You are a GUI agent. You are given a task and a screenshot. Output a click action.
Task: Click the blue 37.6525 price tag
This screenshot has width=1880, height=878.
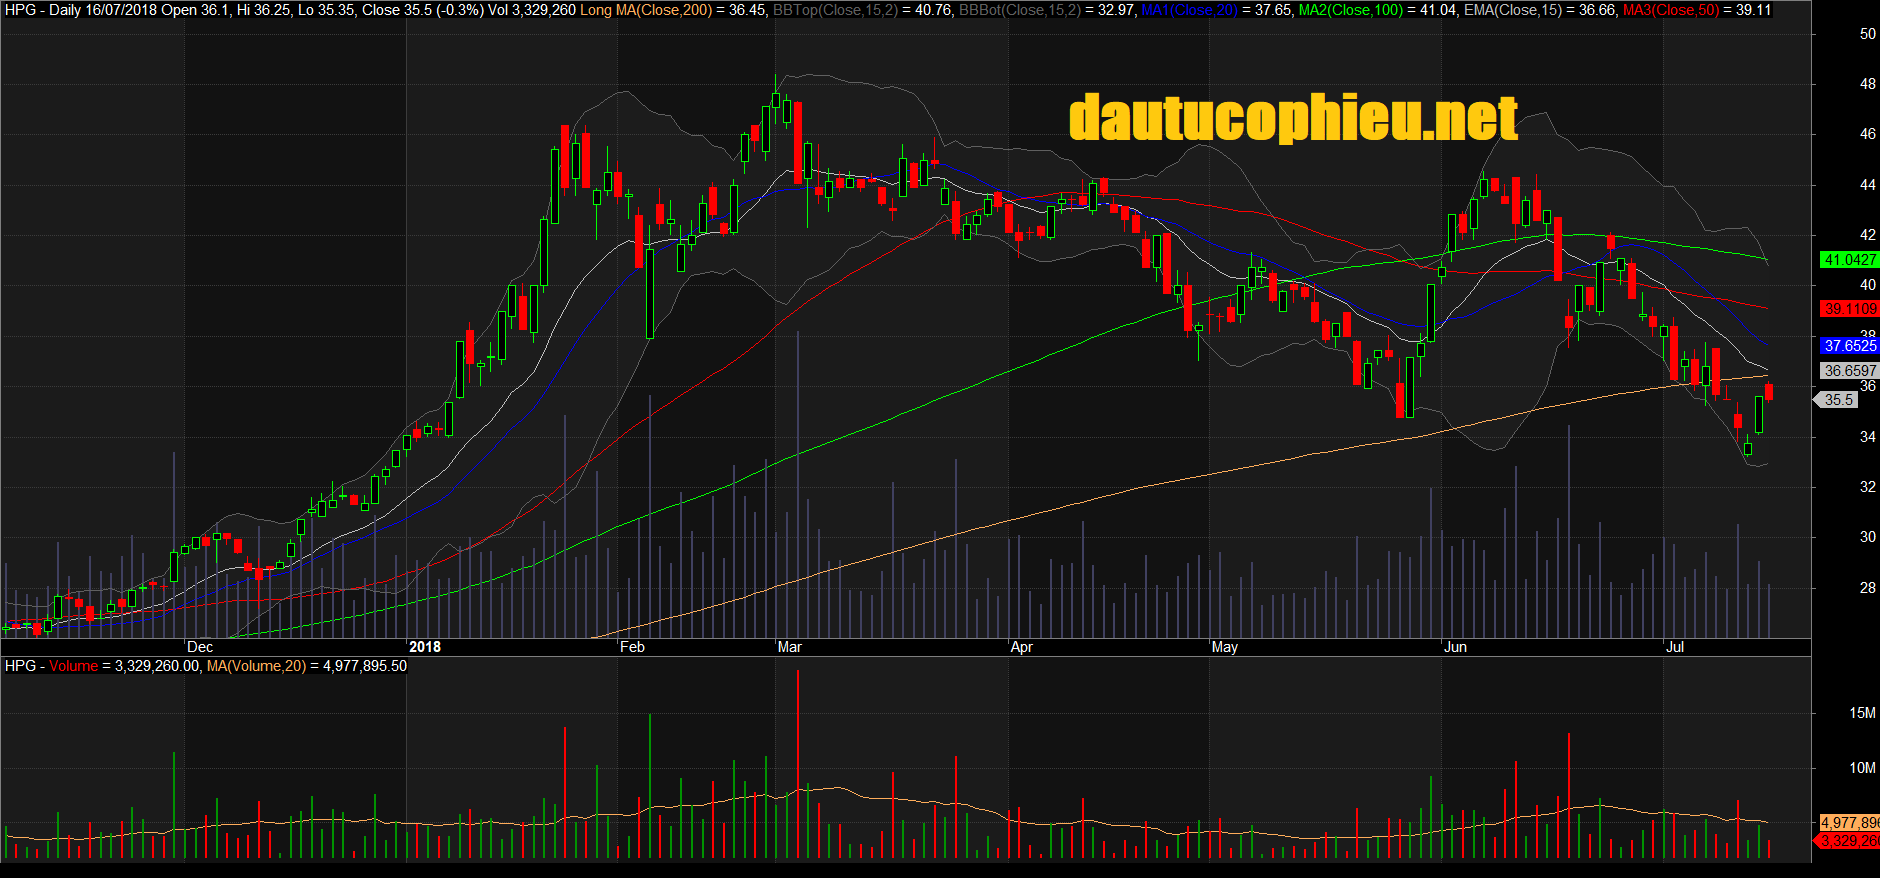click(x=1849, y=346)
